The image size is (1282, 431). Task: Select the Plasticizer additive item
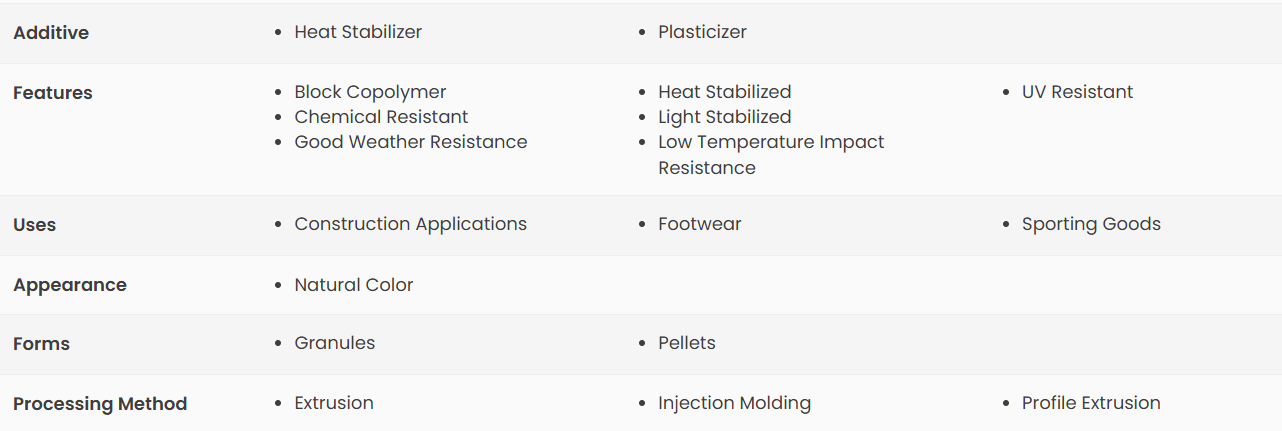point(702,32)
